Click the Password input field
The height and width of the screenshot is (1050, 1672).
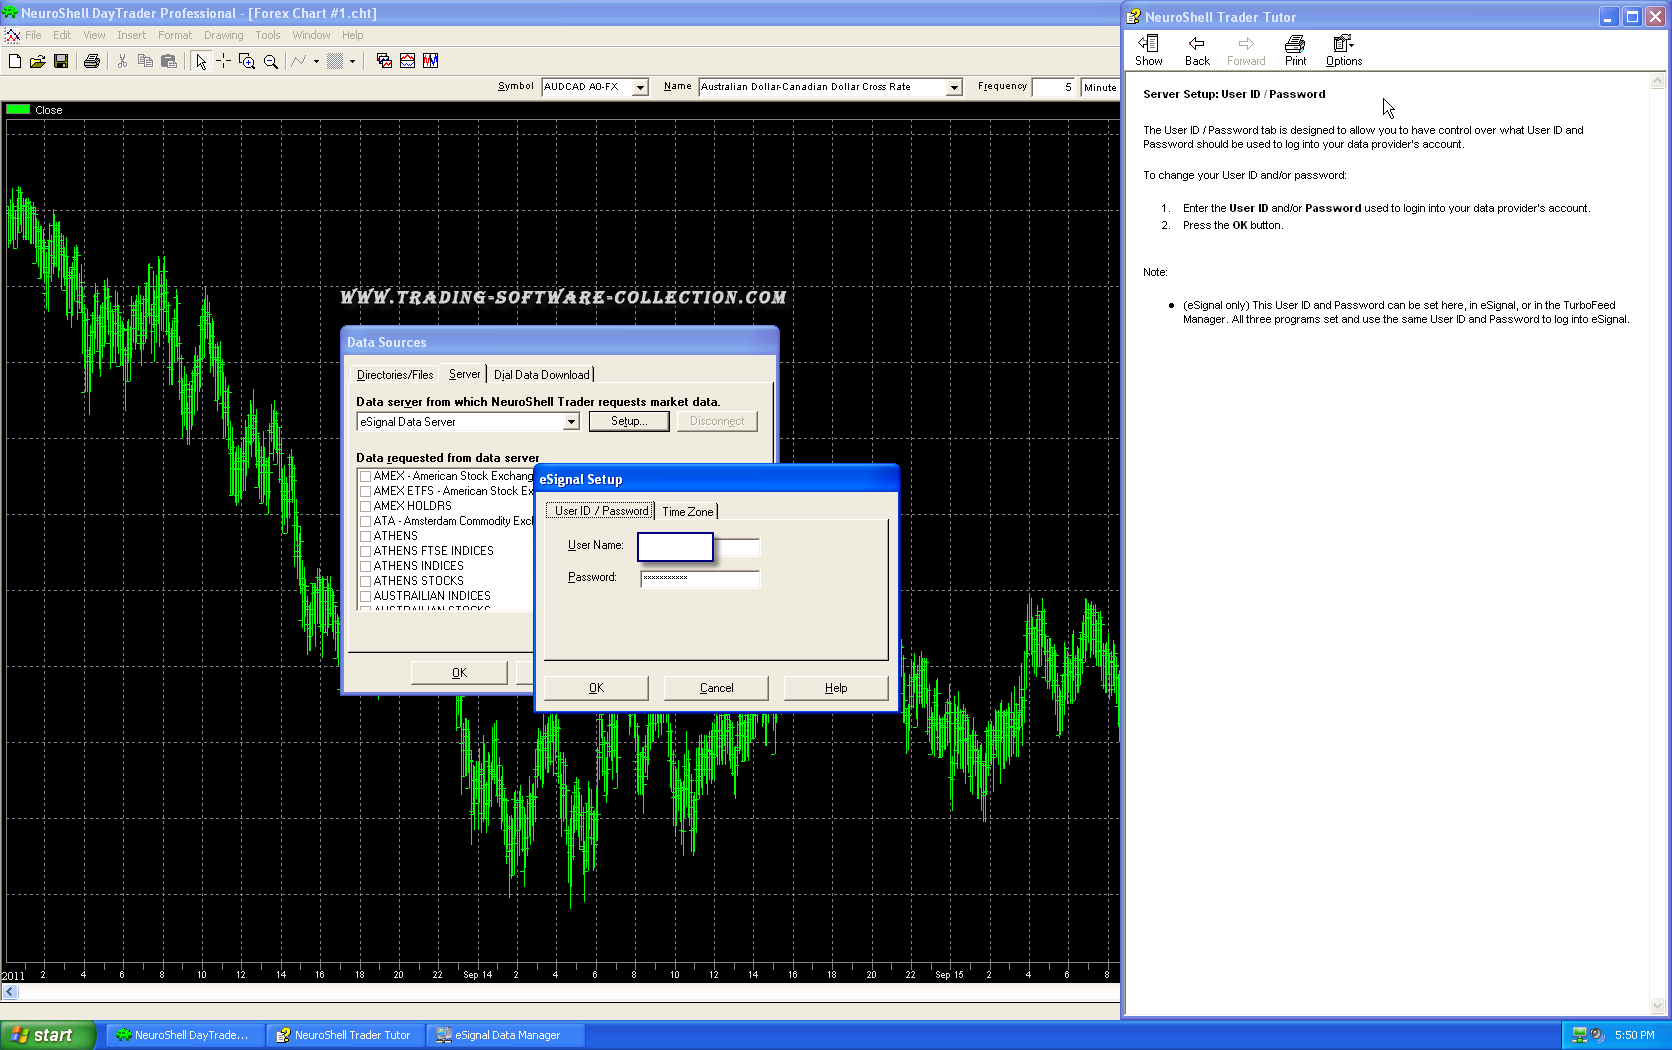[700, 579]
